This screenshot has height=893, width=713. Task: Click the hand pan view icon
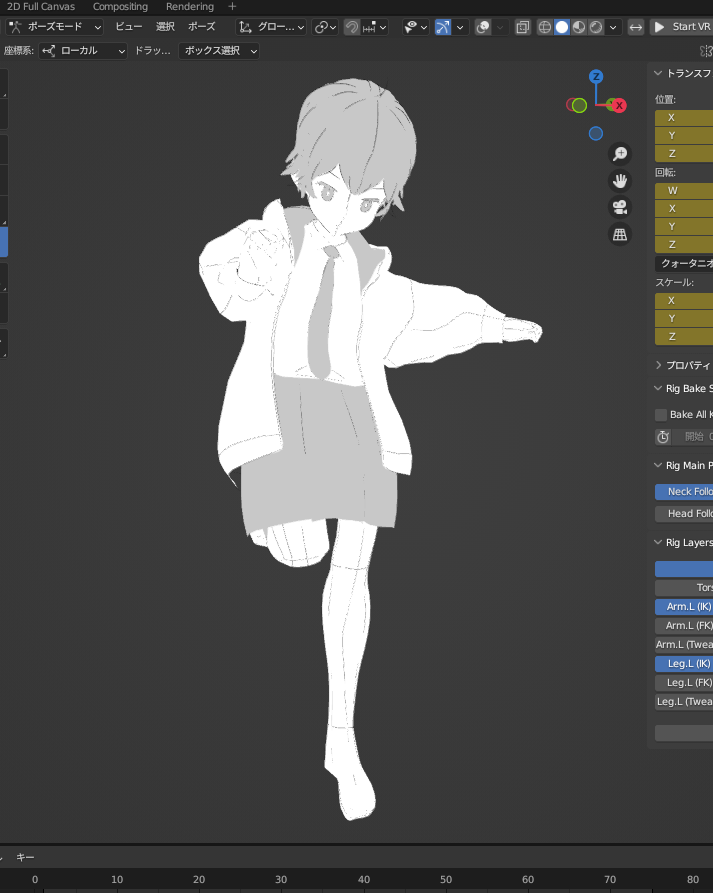[620, 181]
